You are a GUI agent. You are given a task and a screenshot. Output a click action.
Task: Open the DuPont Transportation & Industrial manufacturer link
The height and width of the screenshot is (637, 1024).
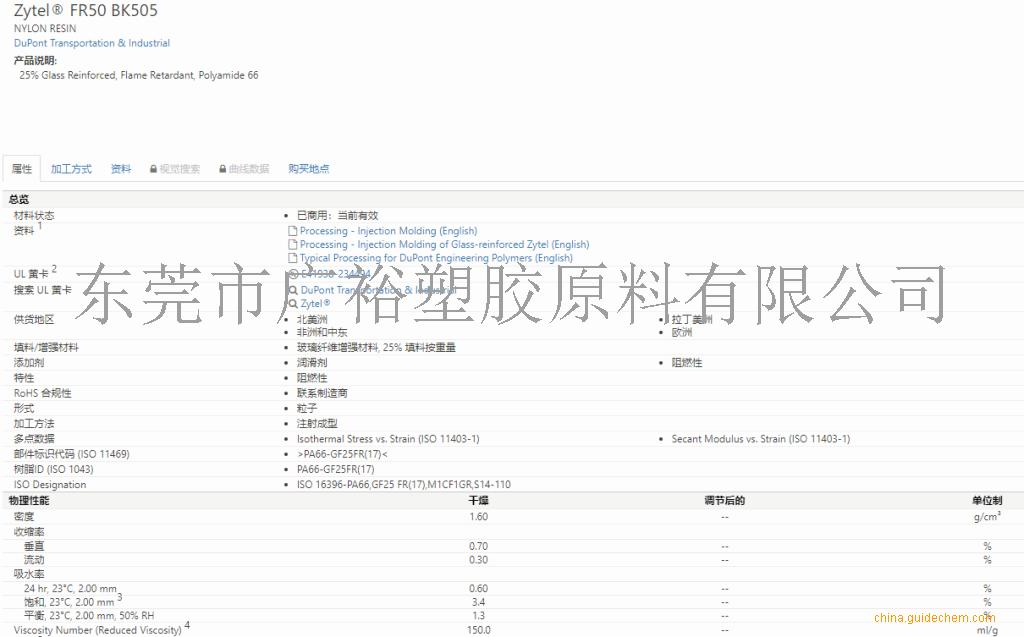click(x=92, y=43)
